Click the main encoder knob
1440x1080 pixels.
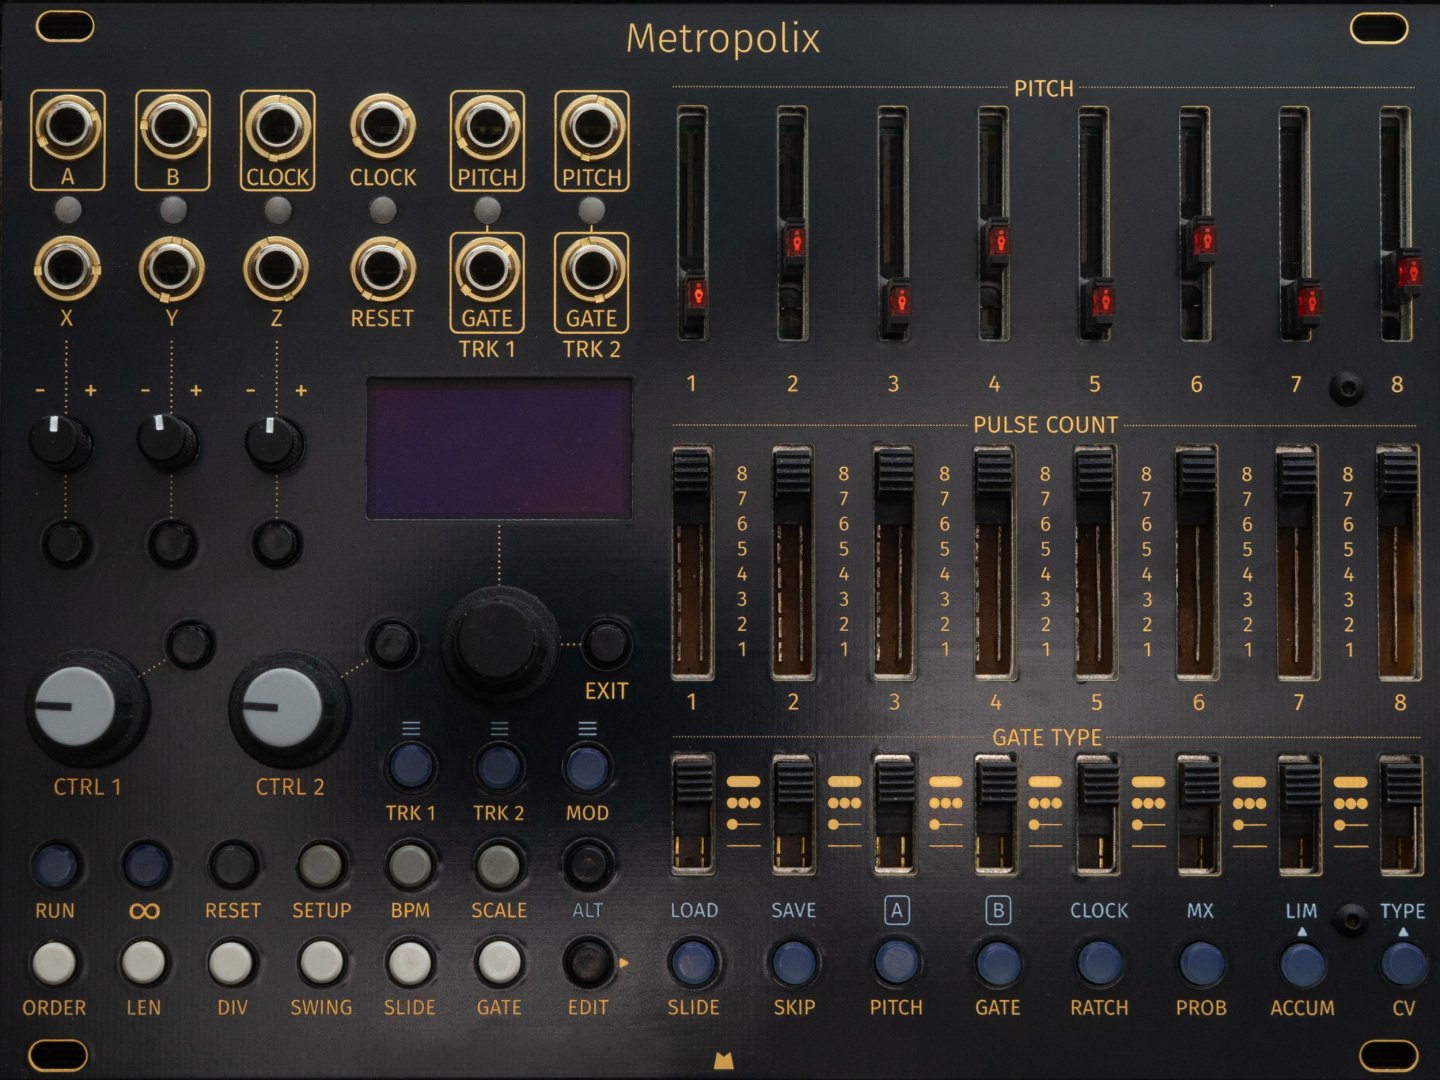tap(500, 642)
